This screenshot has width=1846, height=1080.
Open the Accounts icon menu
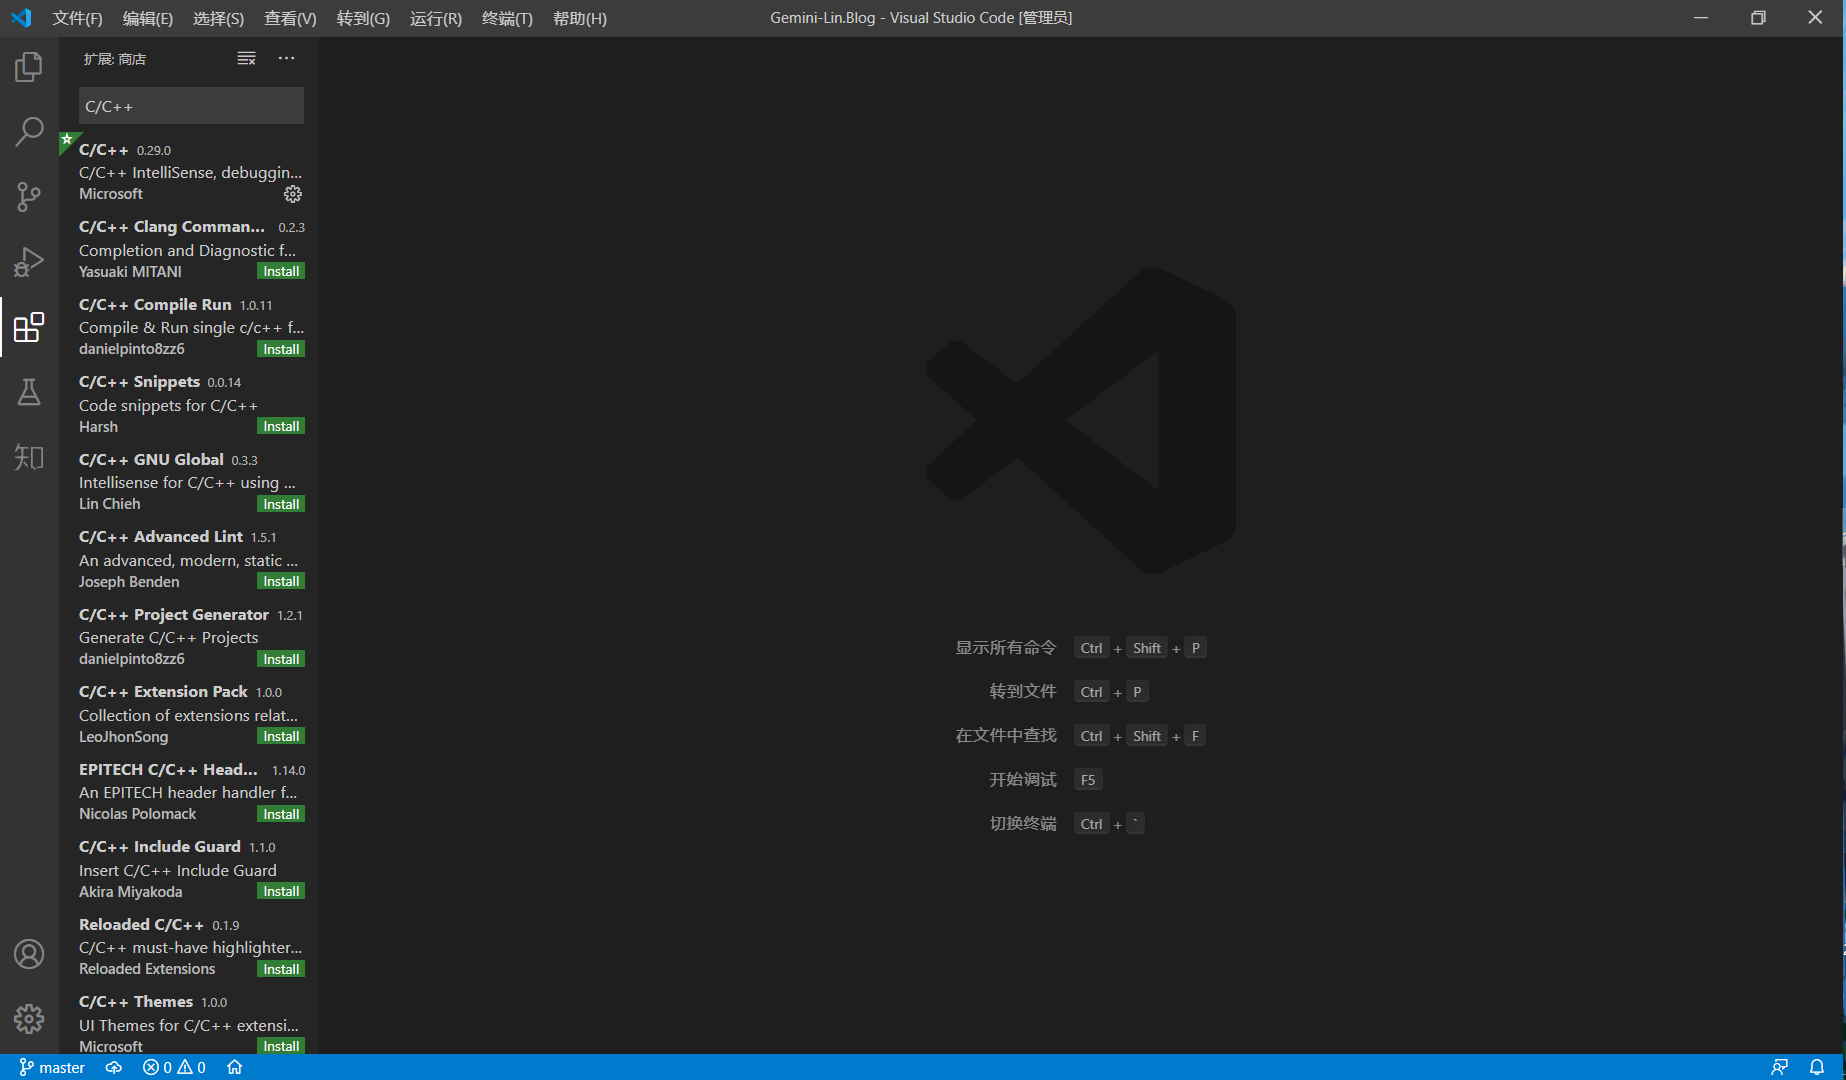pos(29,954)
